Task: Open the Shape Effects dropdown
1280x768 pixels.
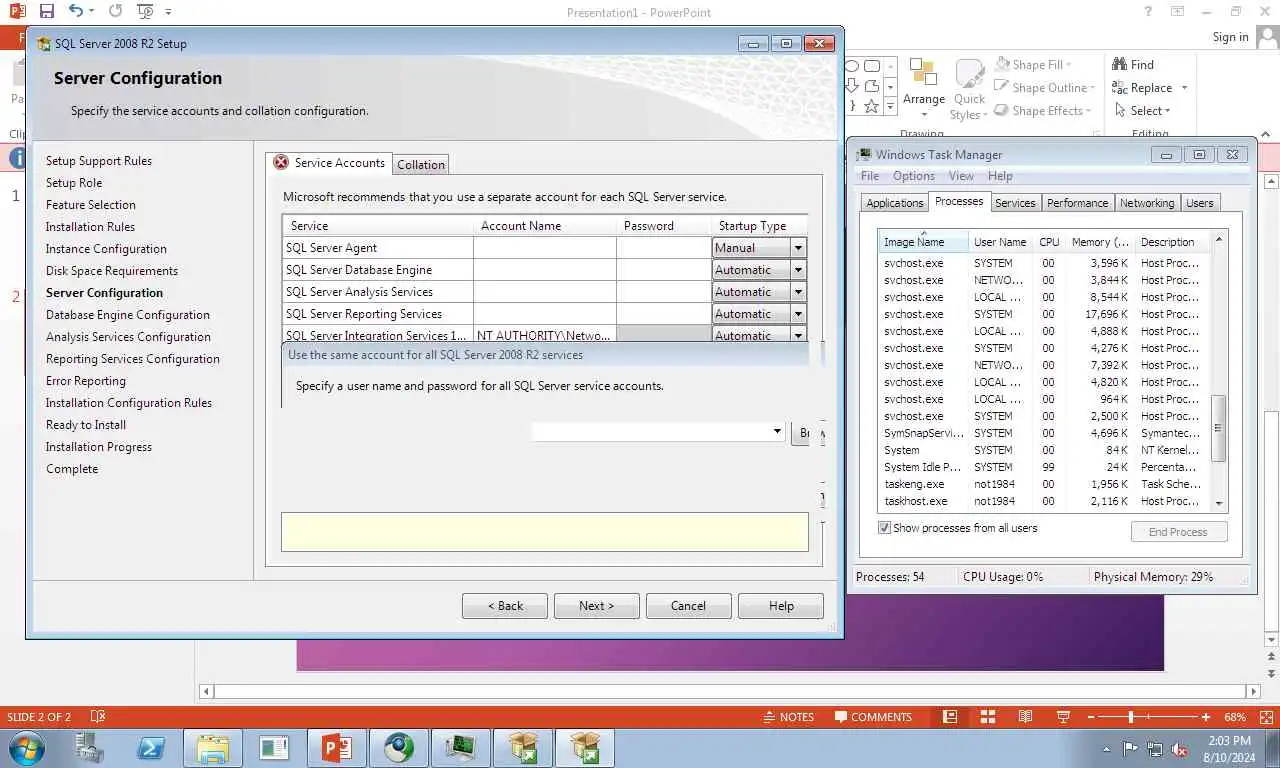Action: click(x=1043, y=111)
